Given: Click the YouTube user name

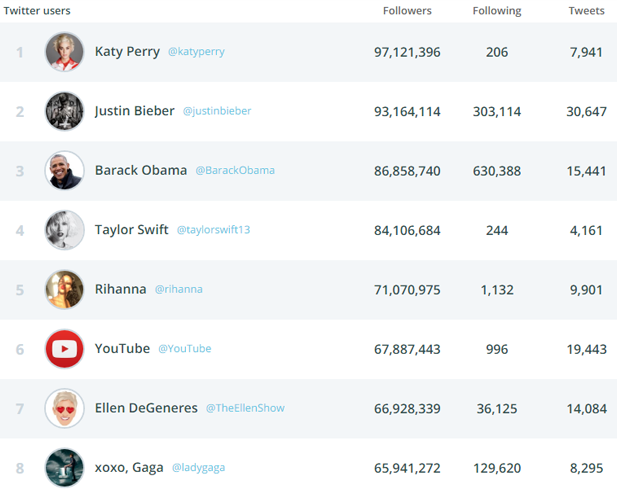Looking at the screenshot, I should coord(122,349).
